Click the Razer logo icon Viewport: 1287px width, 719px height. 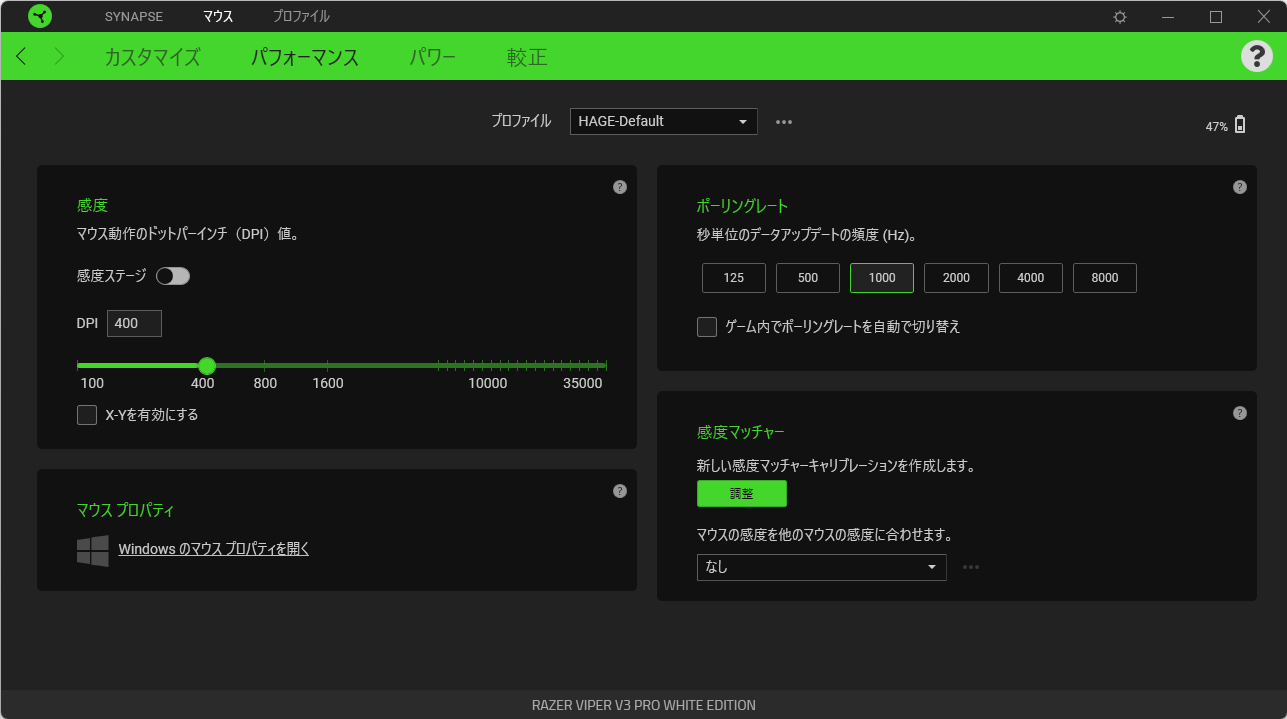pyautogui.click(x=40, y=16)
